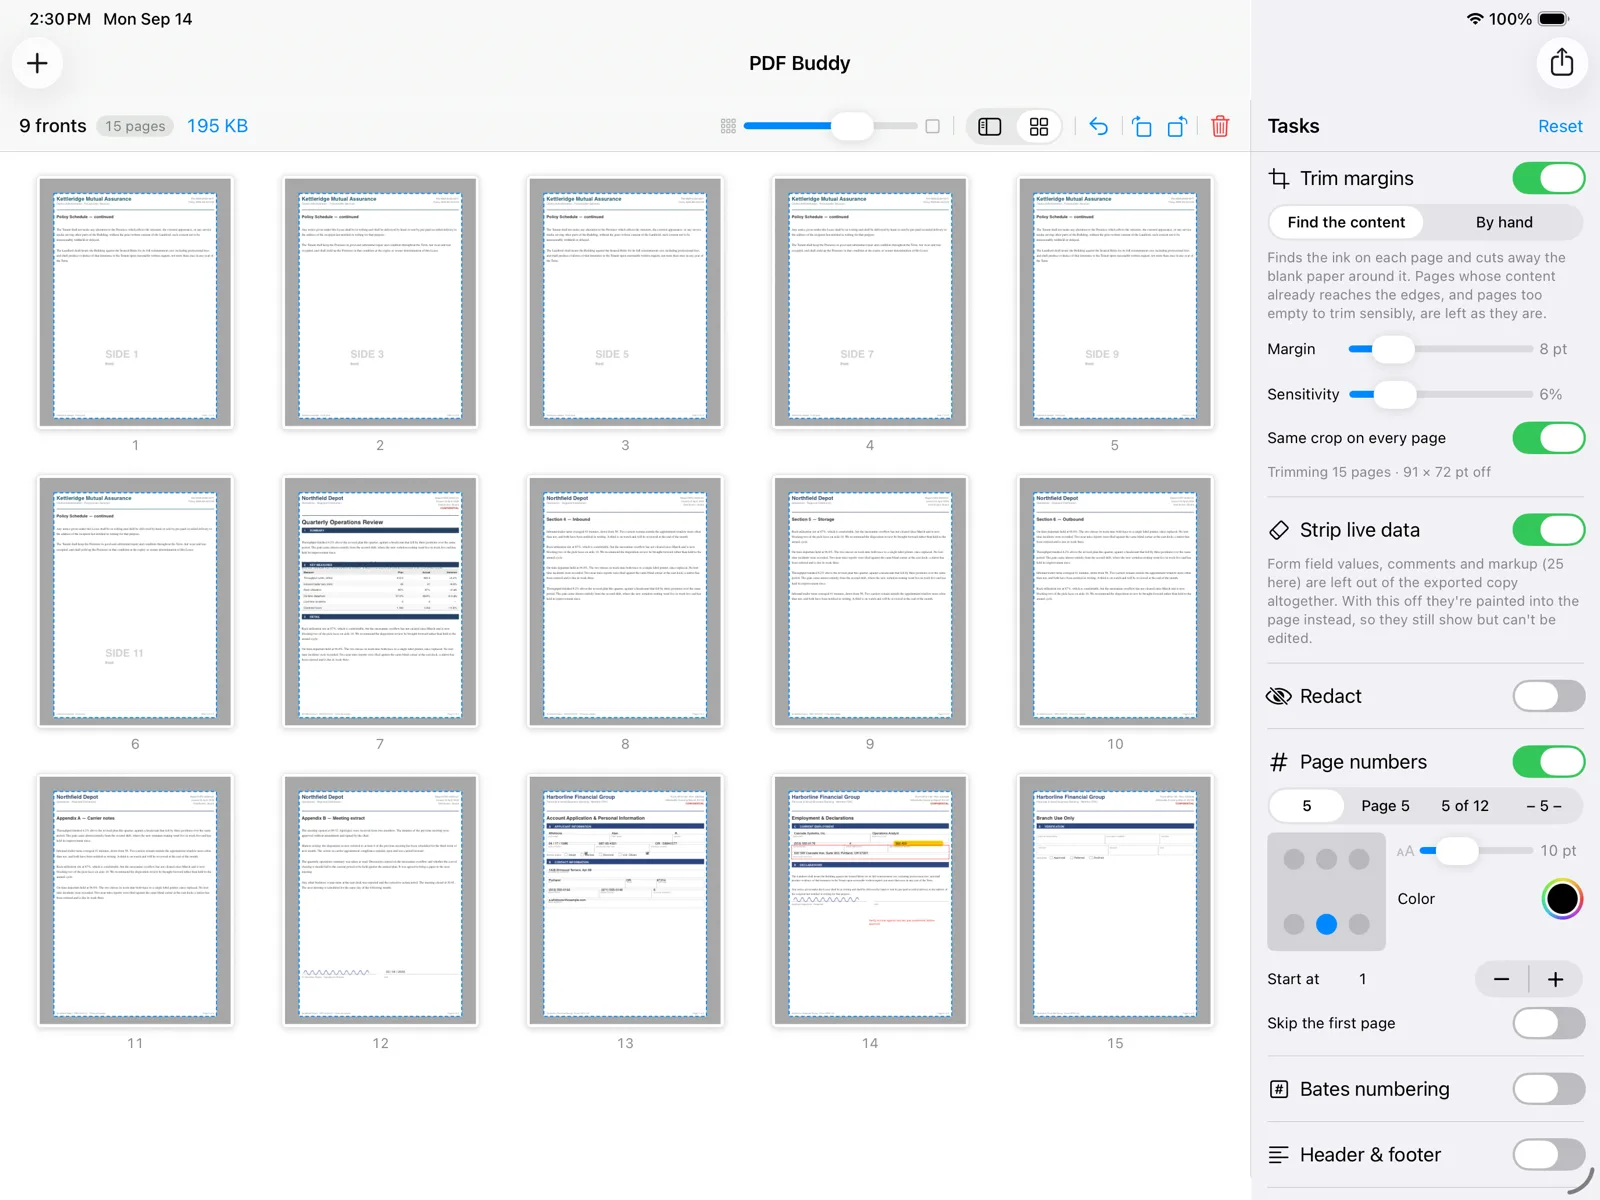This screenshot has width=1600, height=1200.
Task: Click Reset in the Tasks panel
Action: click(x=1560, y=126)
